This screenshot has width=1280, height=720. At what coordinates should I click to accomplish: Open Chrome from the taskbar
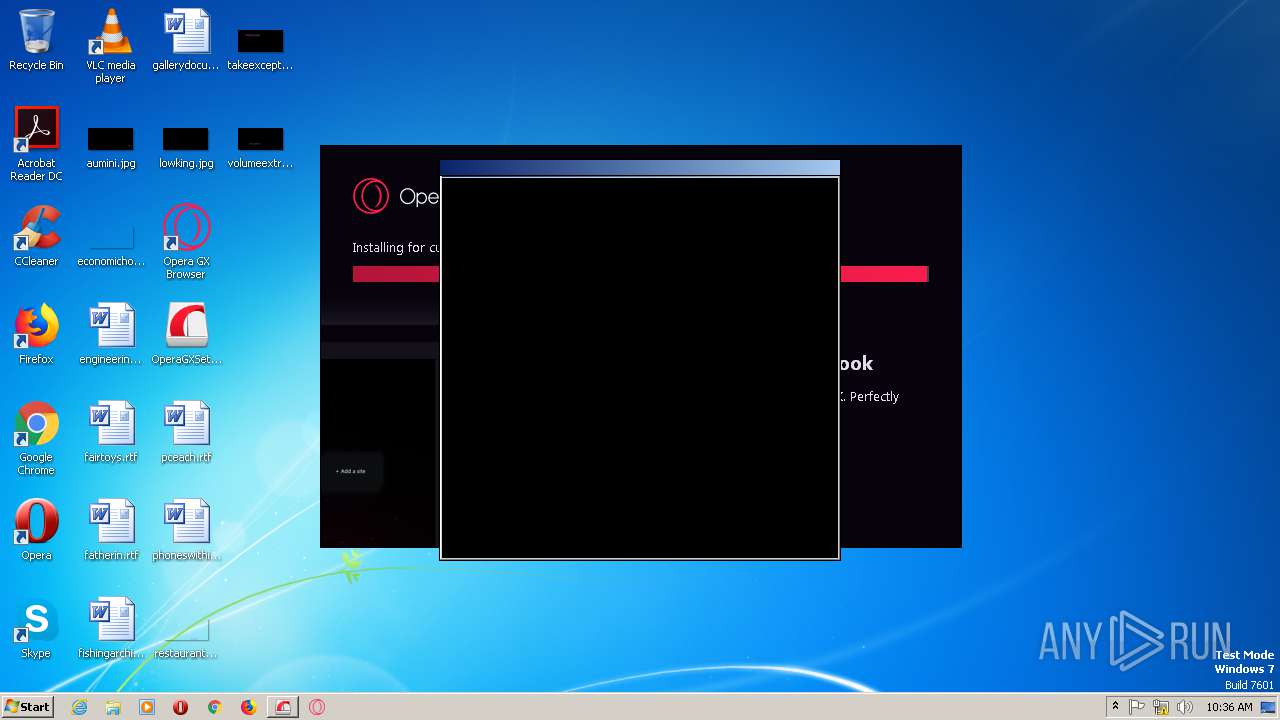(x=214, y=707)
